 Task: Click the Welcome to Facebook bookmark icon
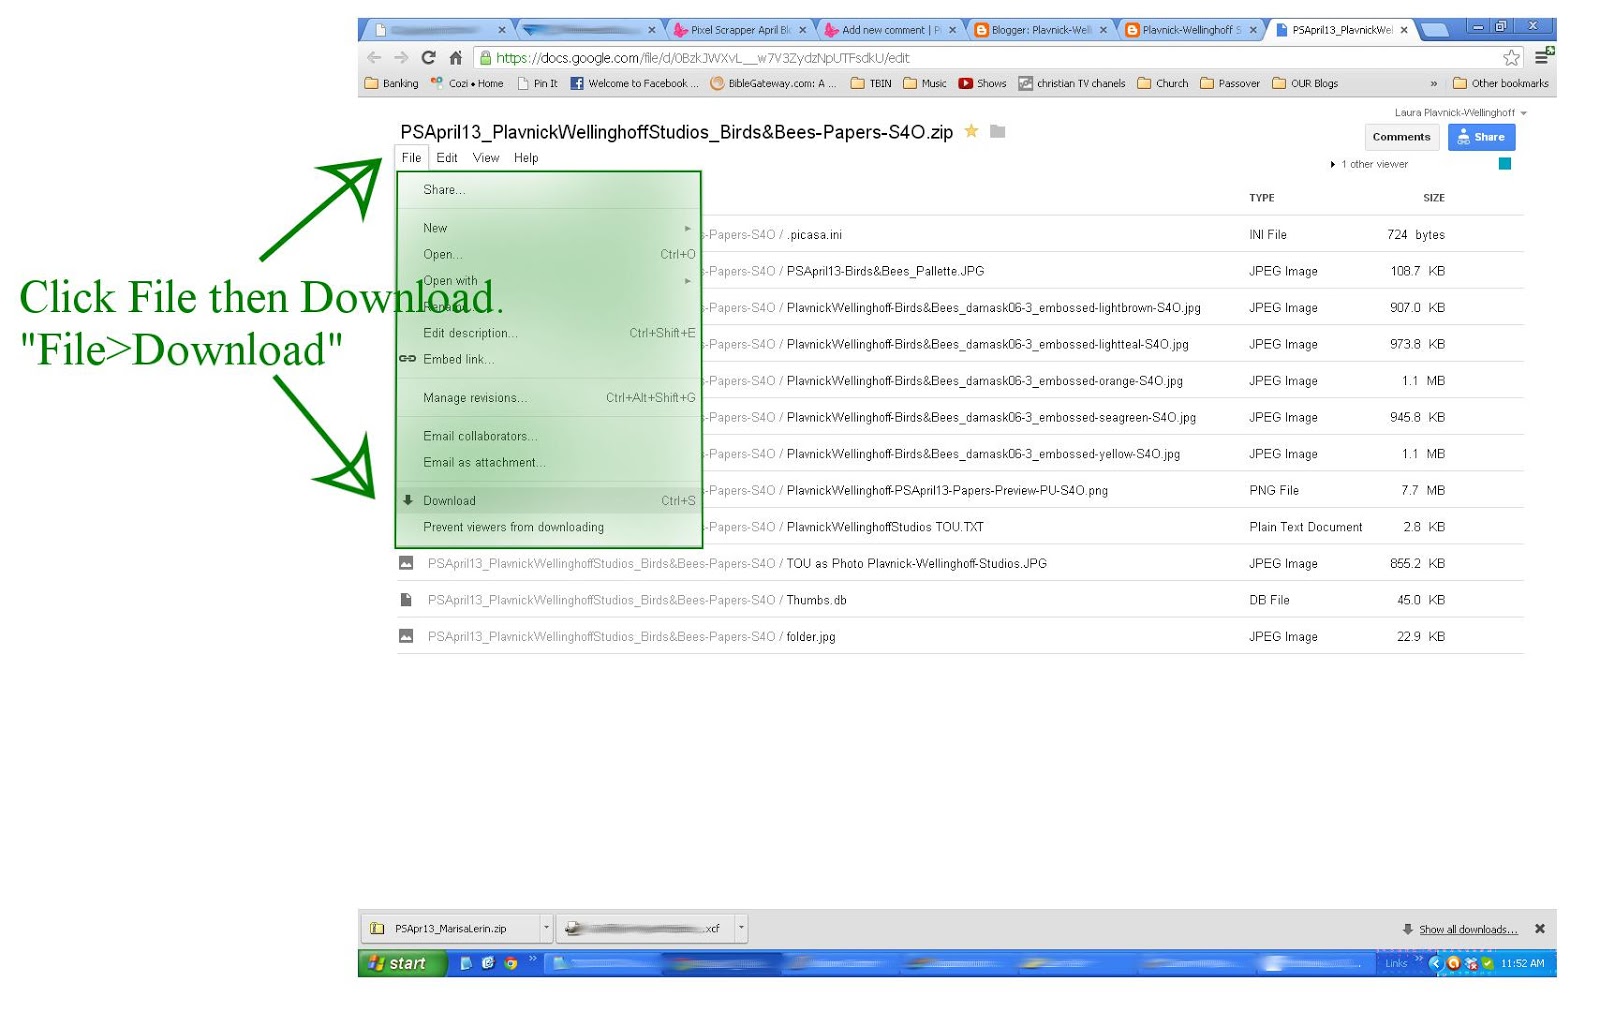click(x=577, y=83)
